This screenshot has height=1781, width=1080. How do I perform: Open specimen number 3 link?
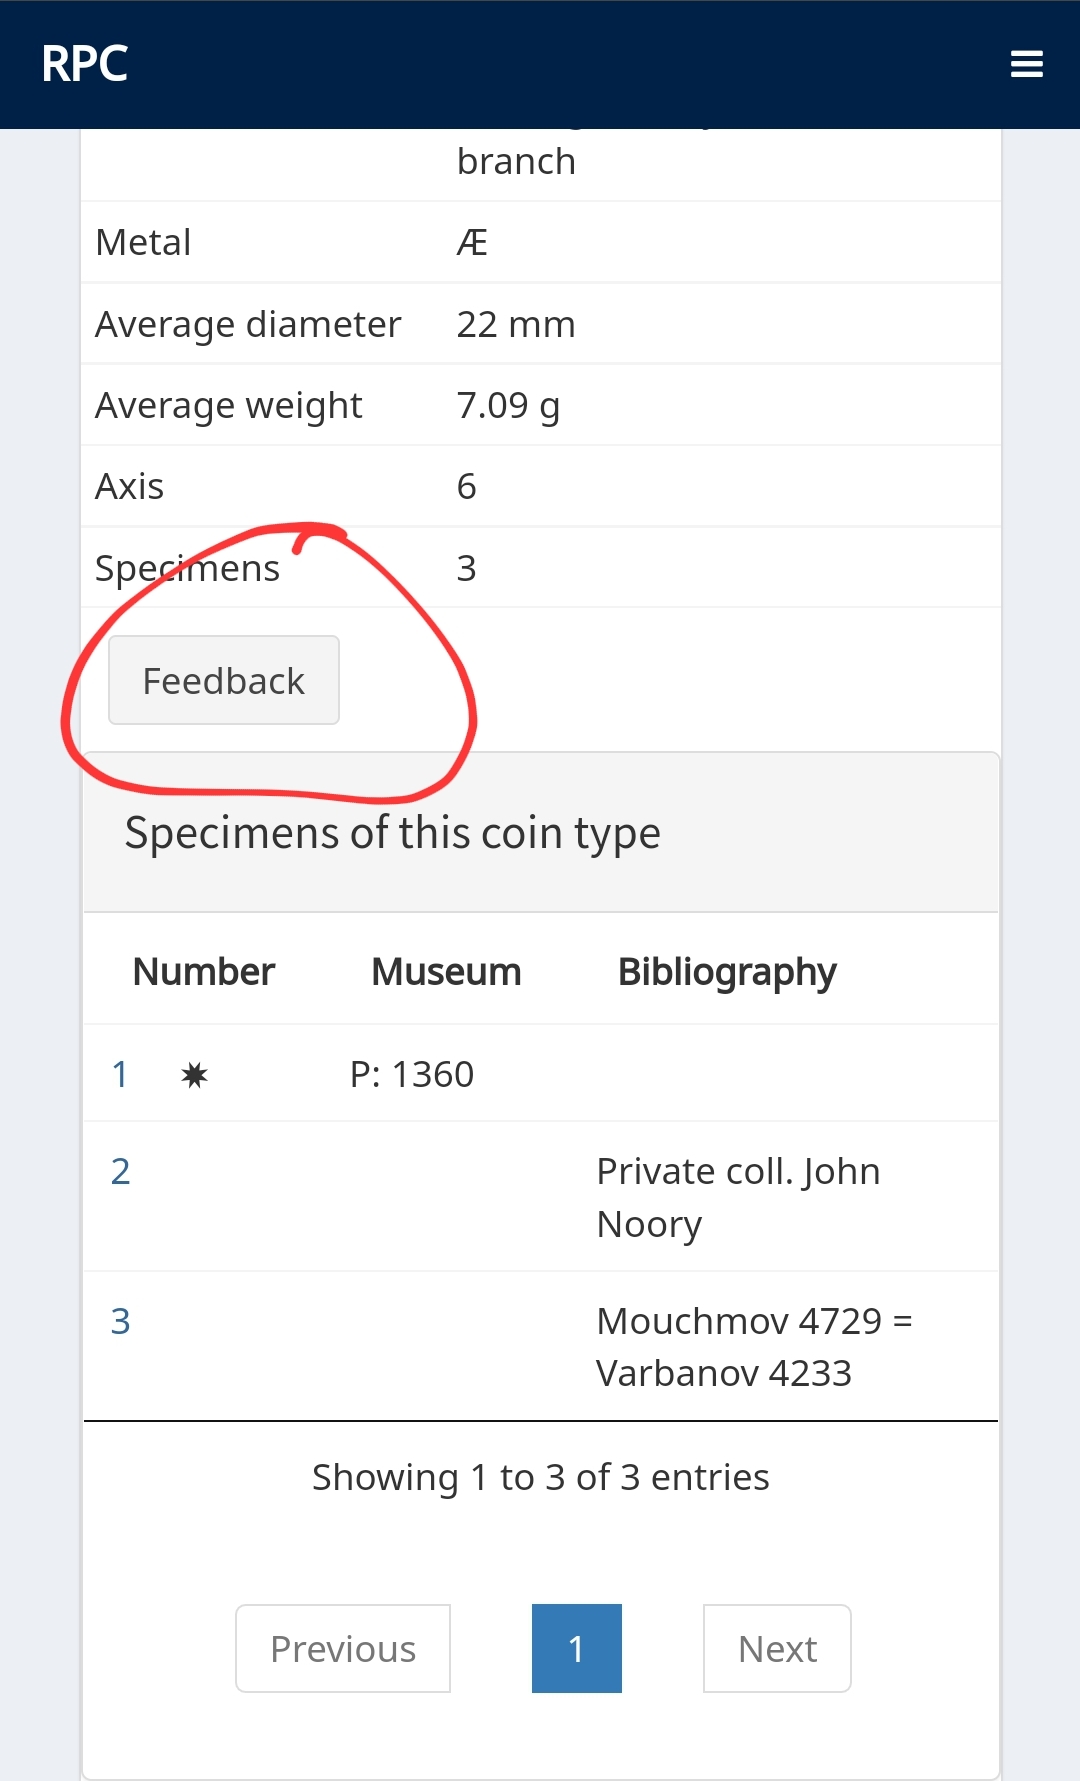120,1321
